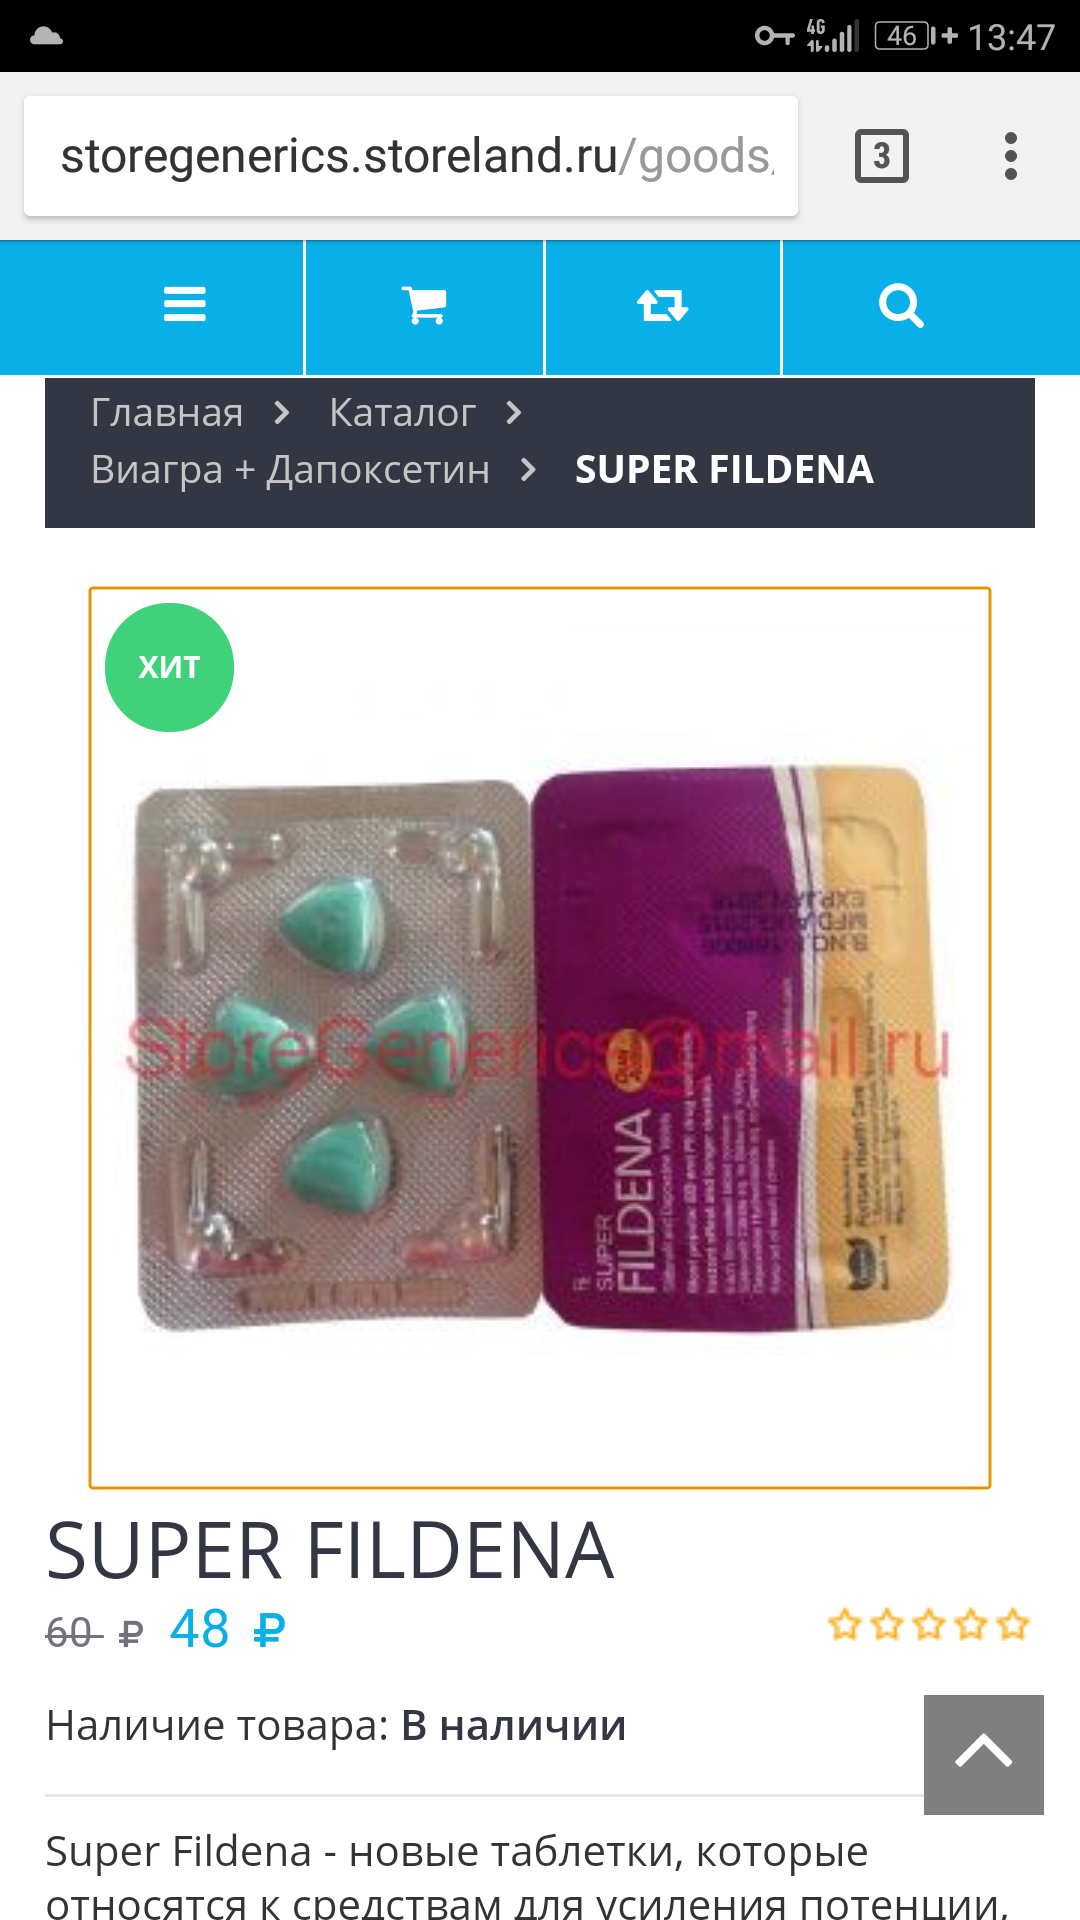Rate product with first star

tap(845, 1624)
